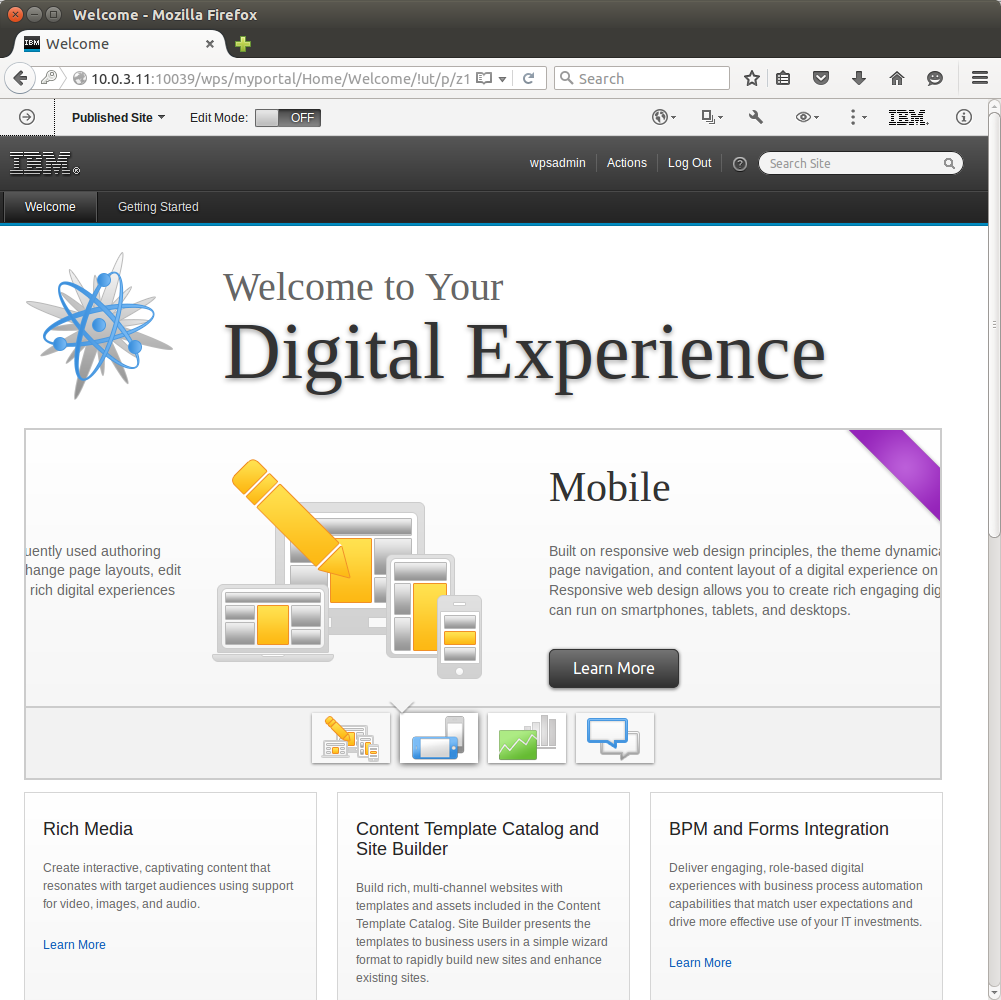Viewport: 1001px width, 1000px height.
Task: Select the pencil authoring carousel thumbnail
Action: 350,738
